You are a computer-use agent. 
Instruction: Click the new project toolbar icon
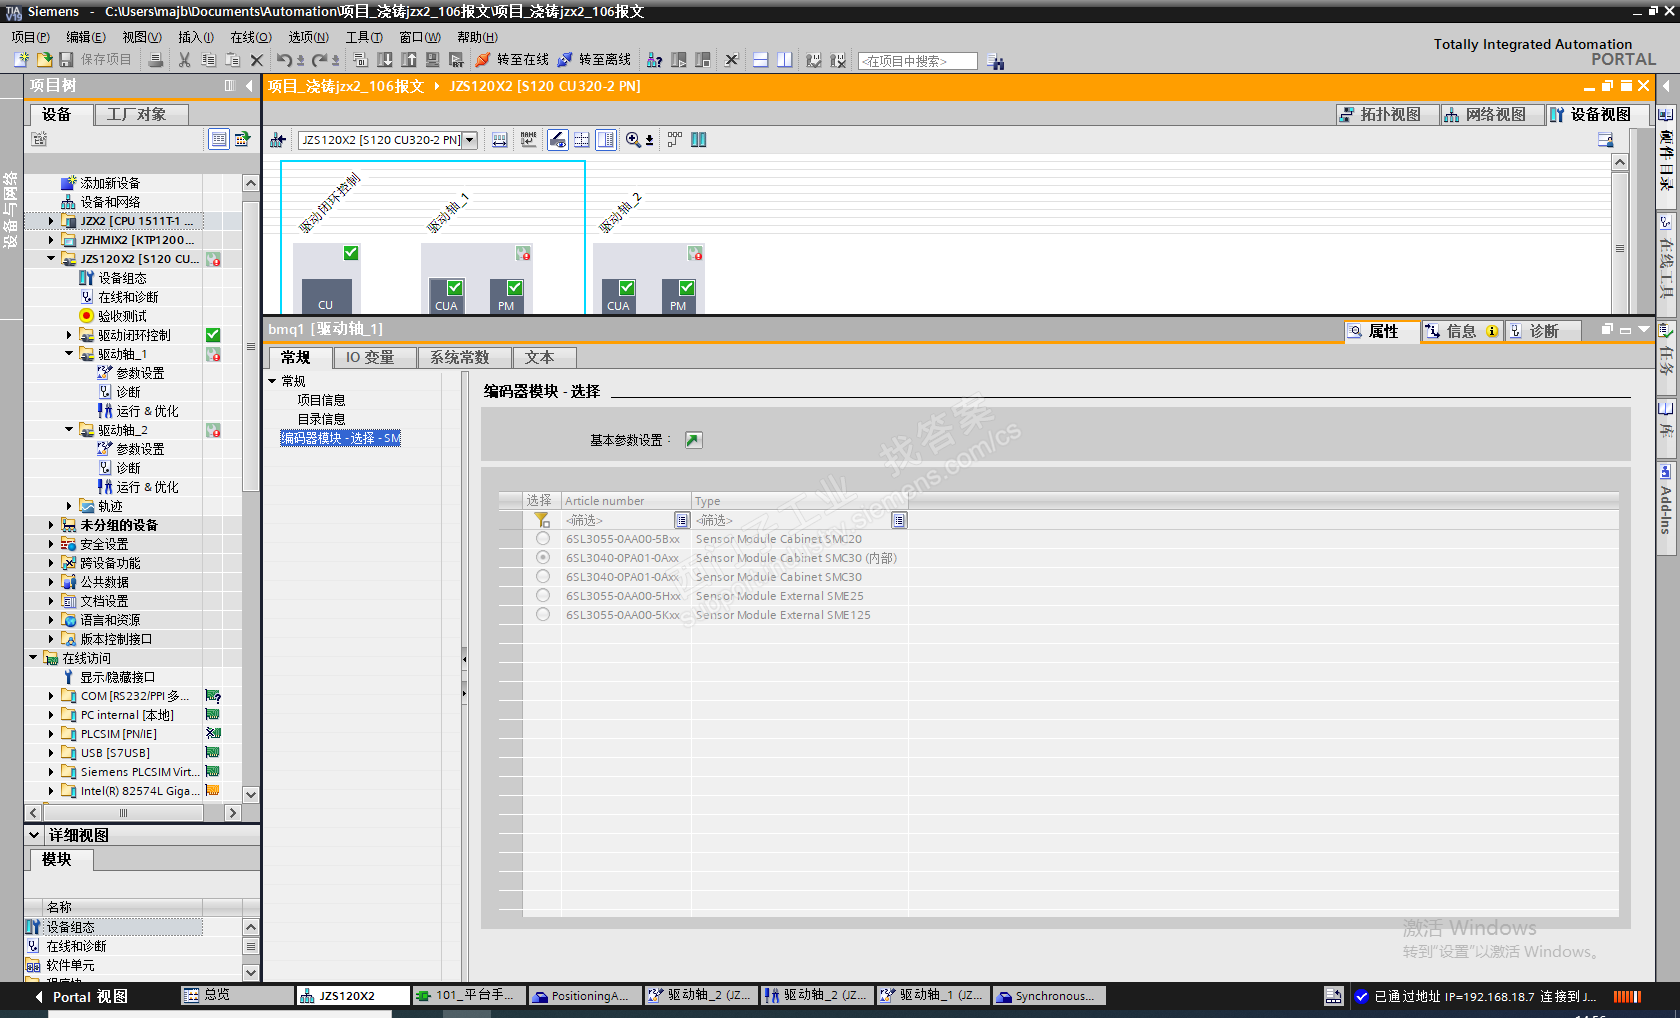(x=21, y=60)
